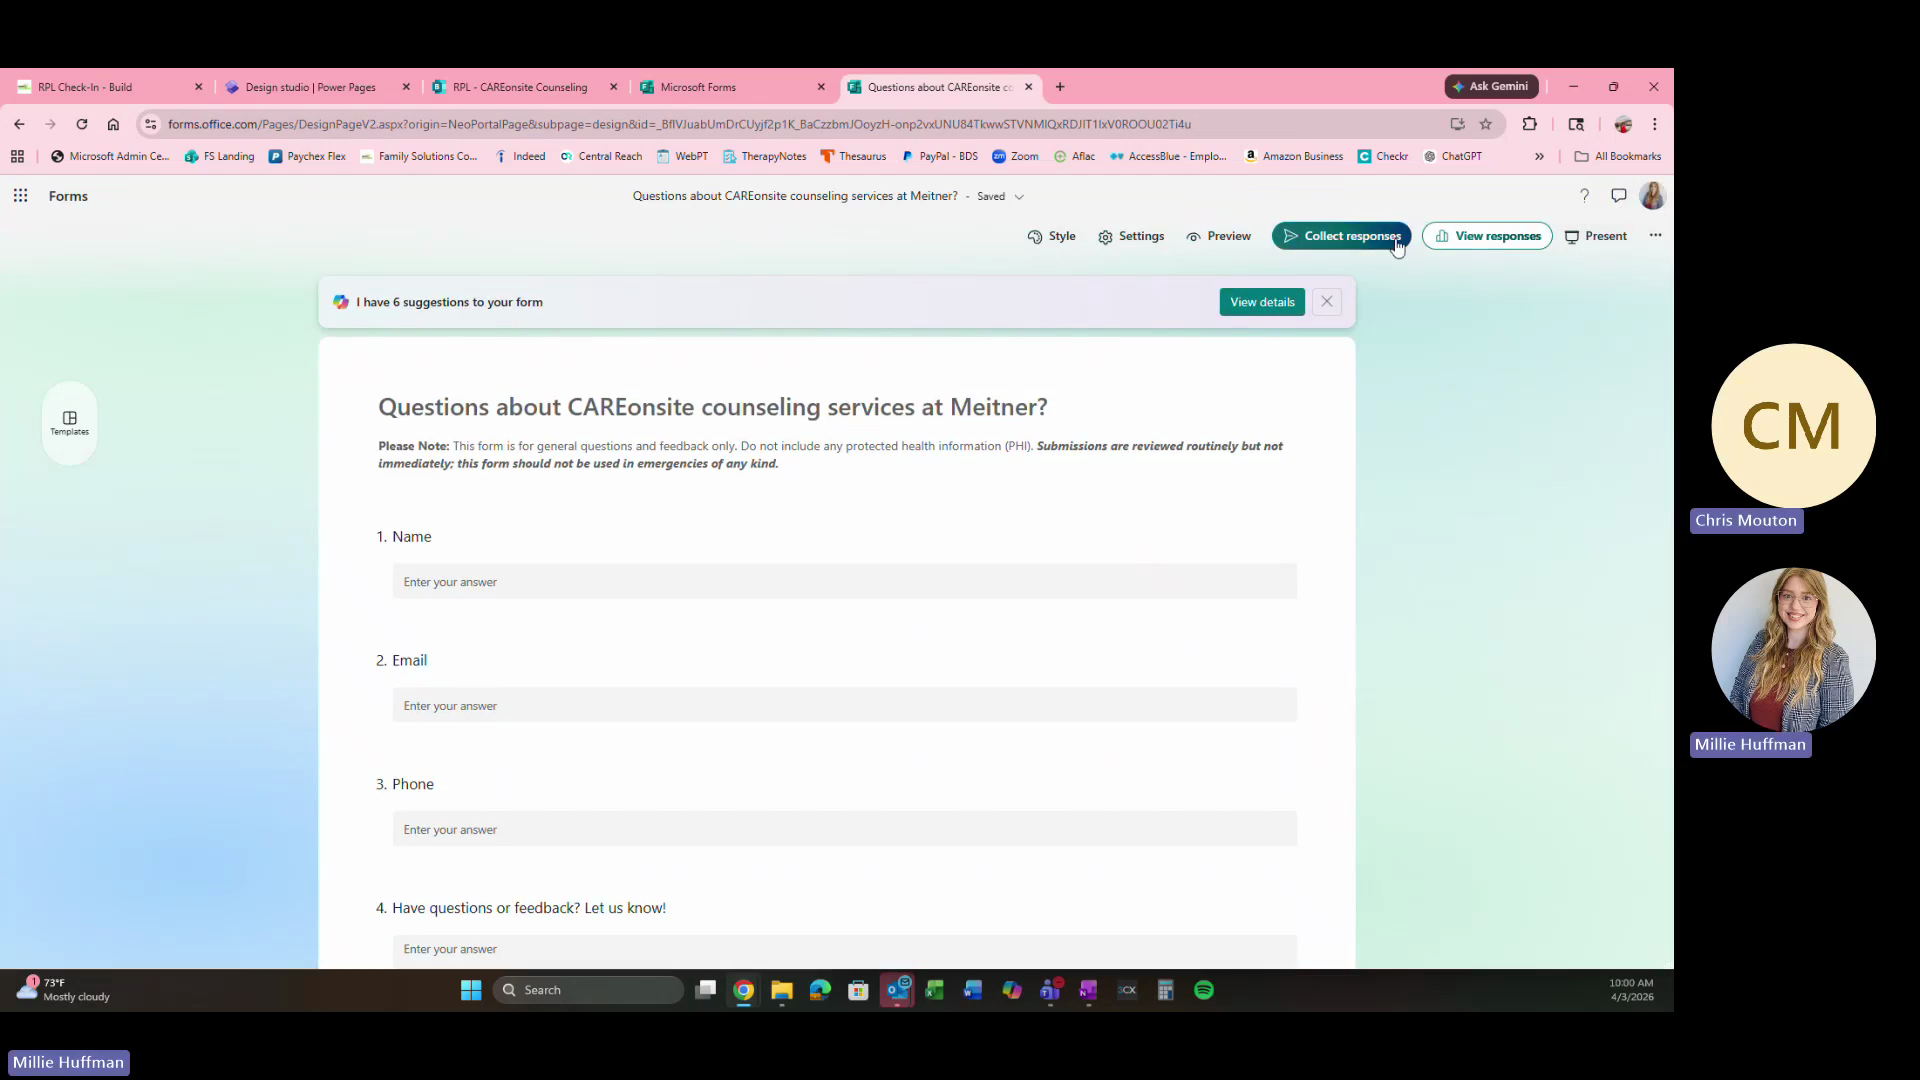Open File Explorer from taskbar
Viewport: 1920px width, 1080px height.
[782, 990]
